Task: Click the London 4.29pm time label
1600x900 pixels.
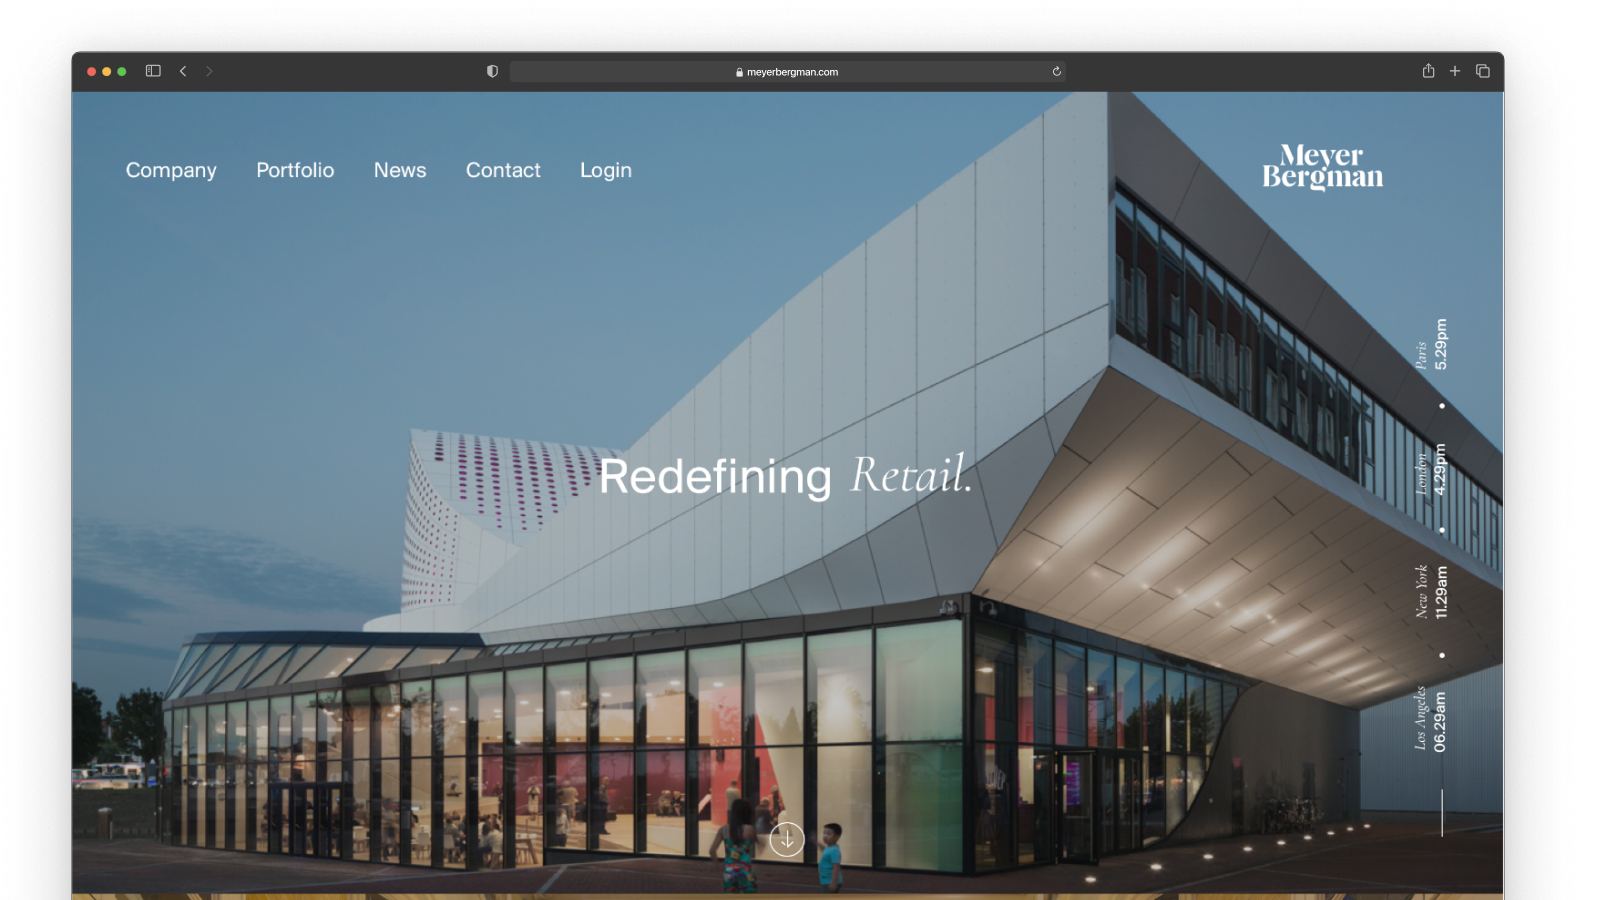Action: pos(1431,469)
